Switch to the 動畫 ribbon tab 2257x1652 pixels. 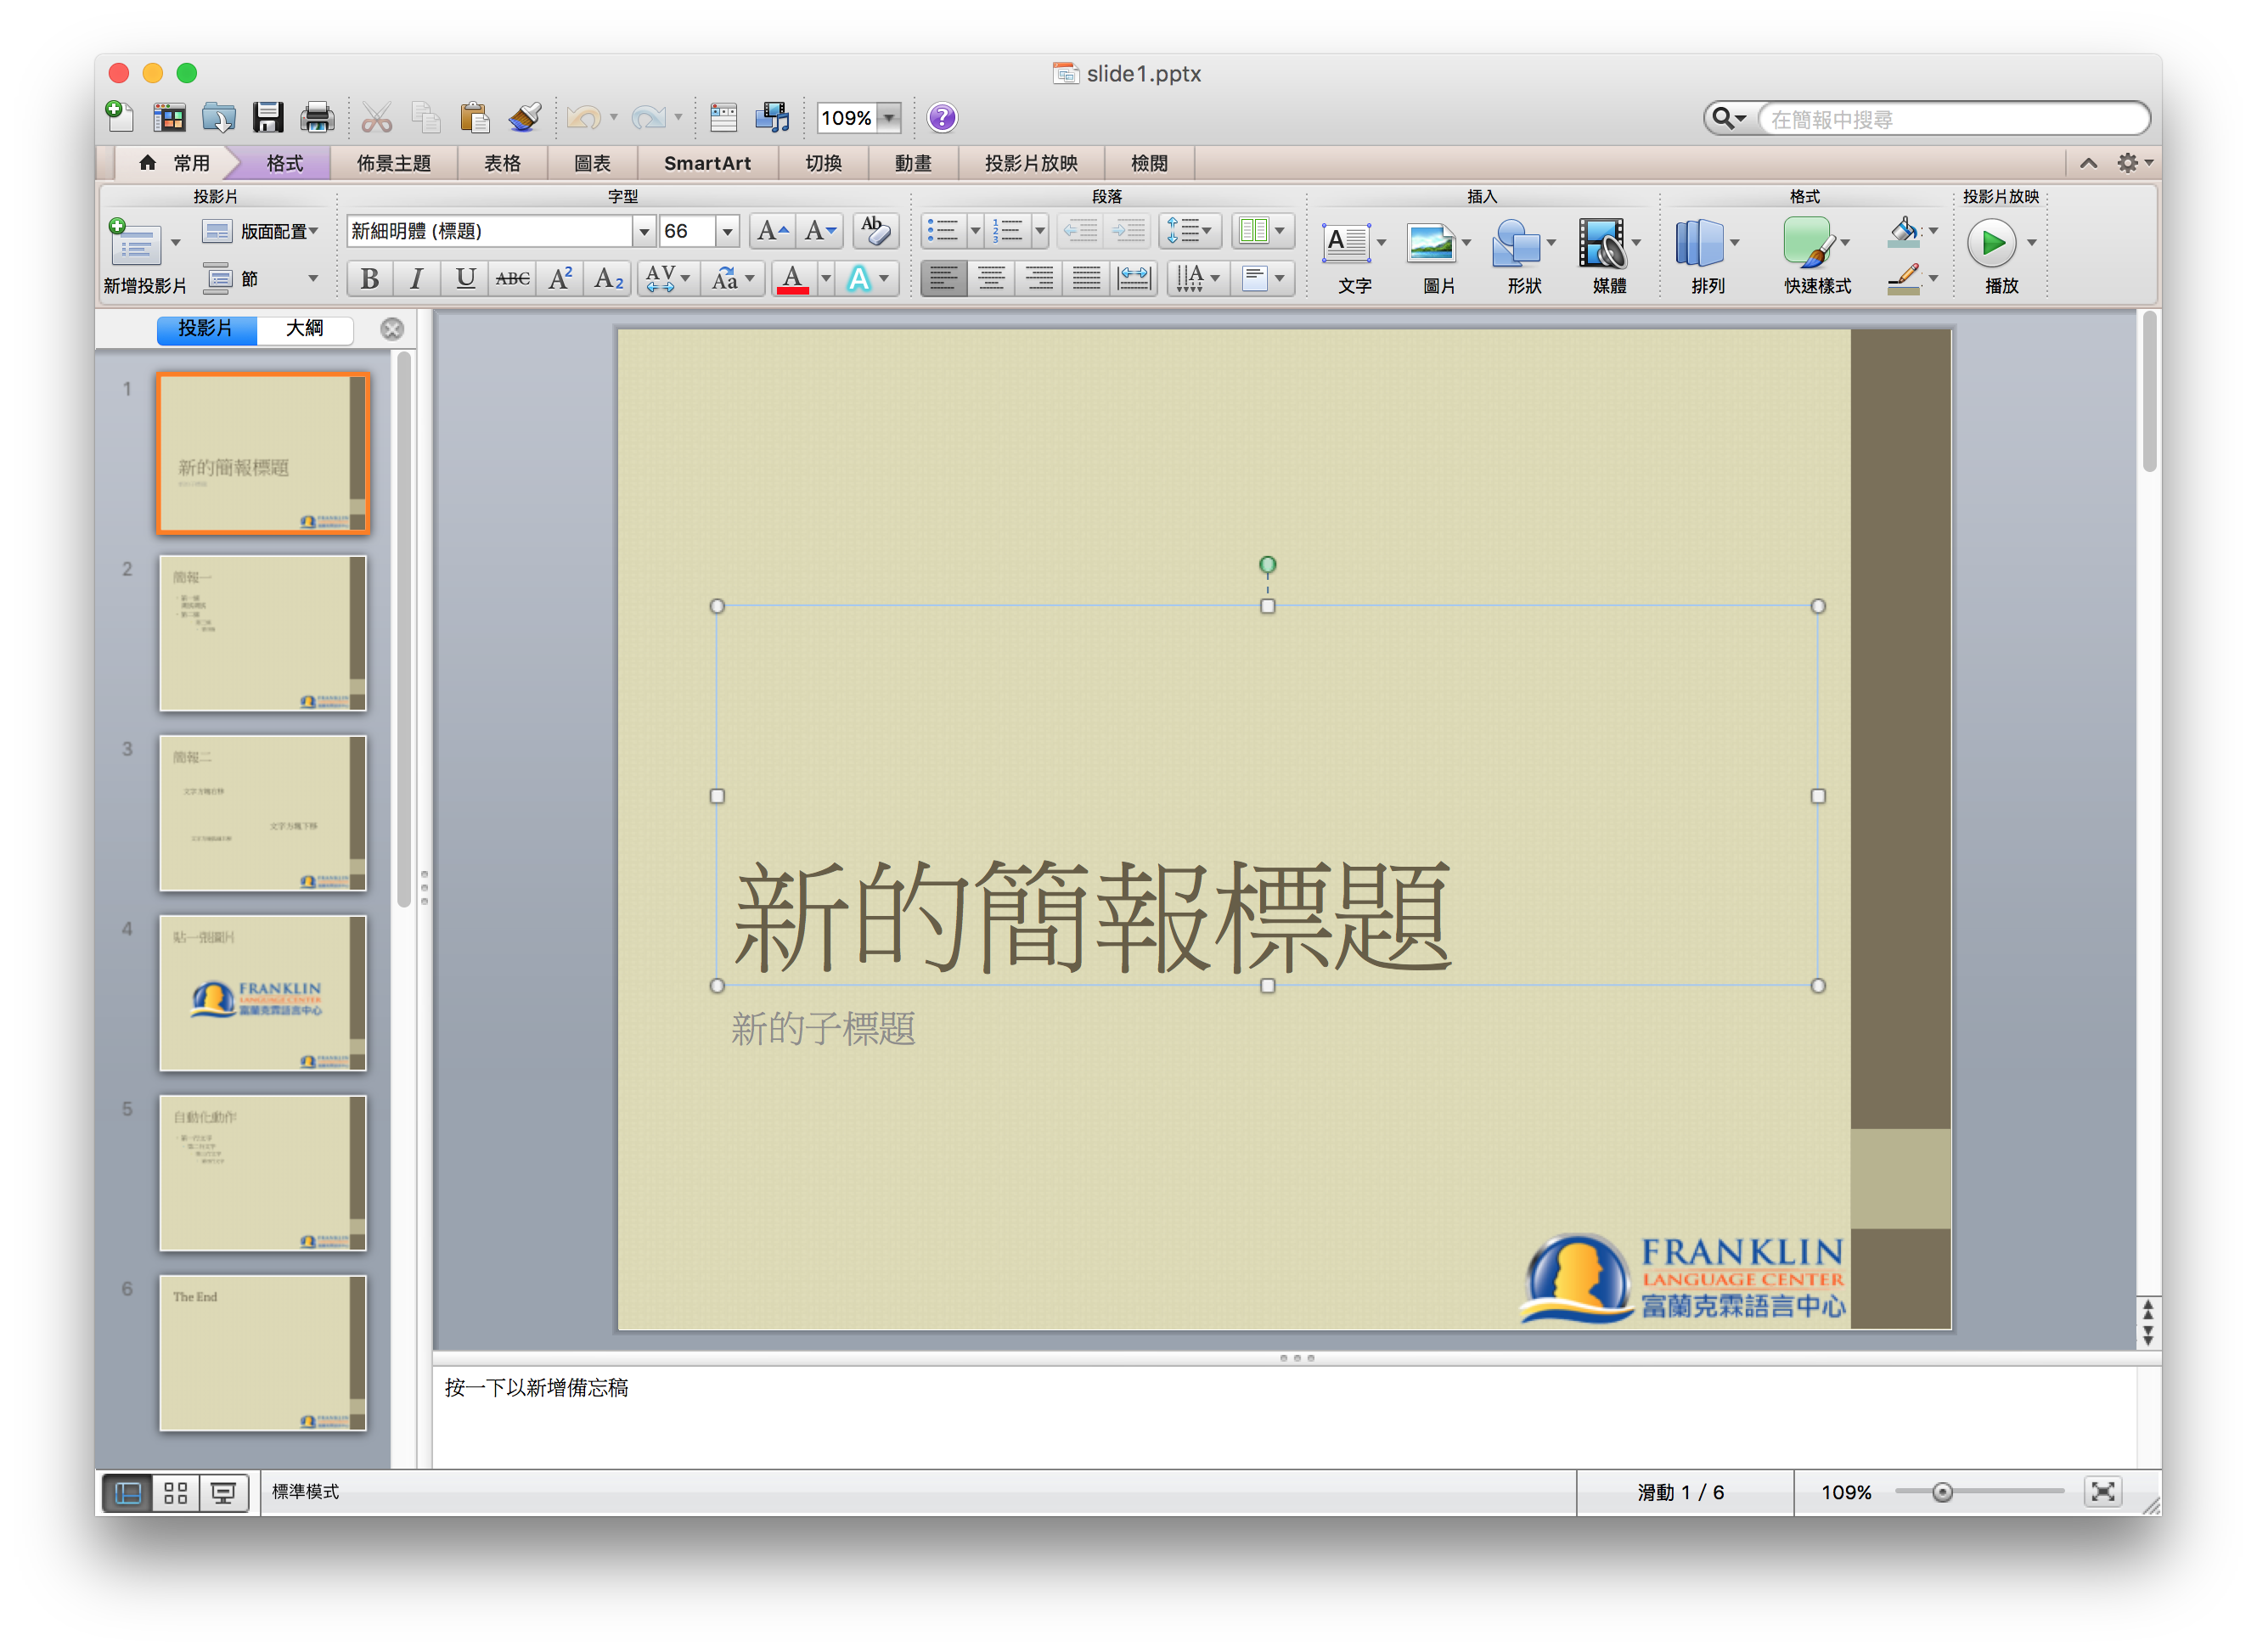tap(912, 163)
